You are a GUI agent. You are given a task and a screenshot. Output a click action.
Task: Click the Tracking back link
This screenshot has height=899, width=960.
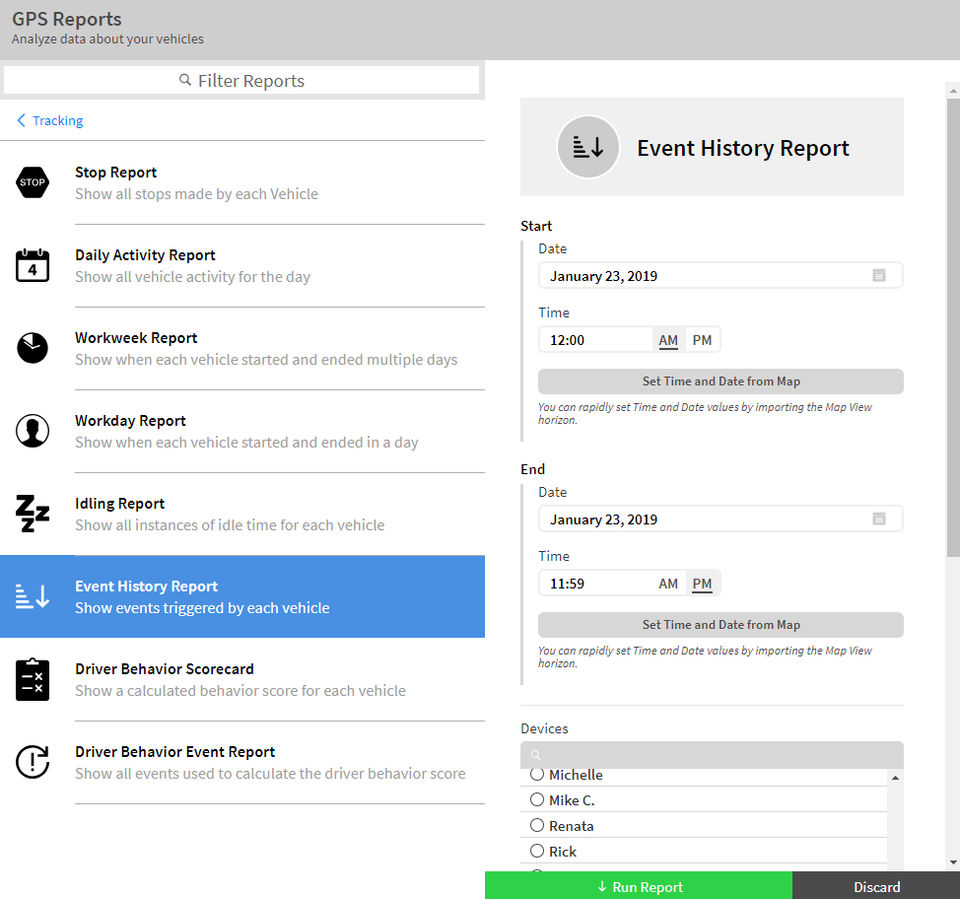click(58, 120)
